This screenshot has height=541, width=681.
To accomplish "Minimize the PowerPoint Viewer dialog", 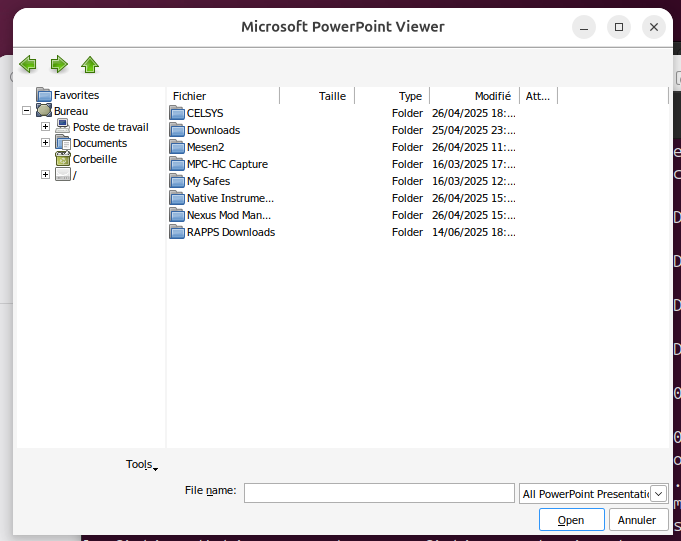I will (x=584, y=27).
